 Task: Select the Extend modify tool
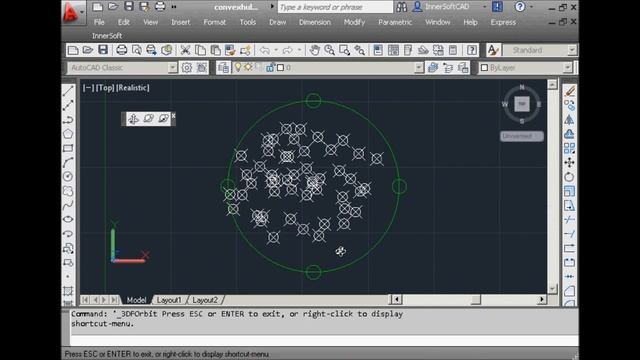click(569, 234)
